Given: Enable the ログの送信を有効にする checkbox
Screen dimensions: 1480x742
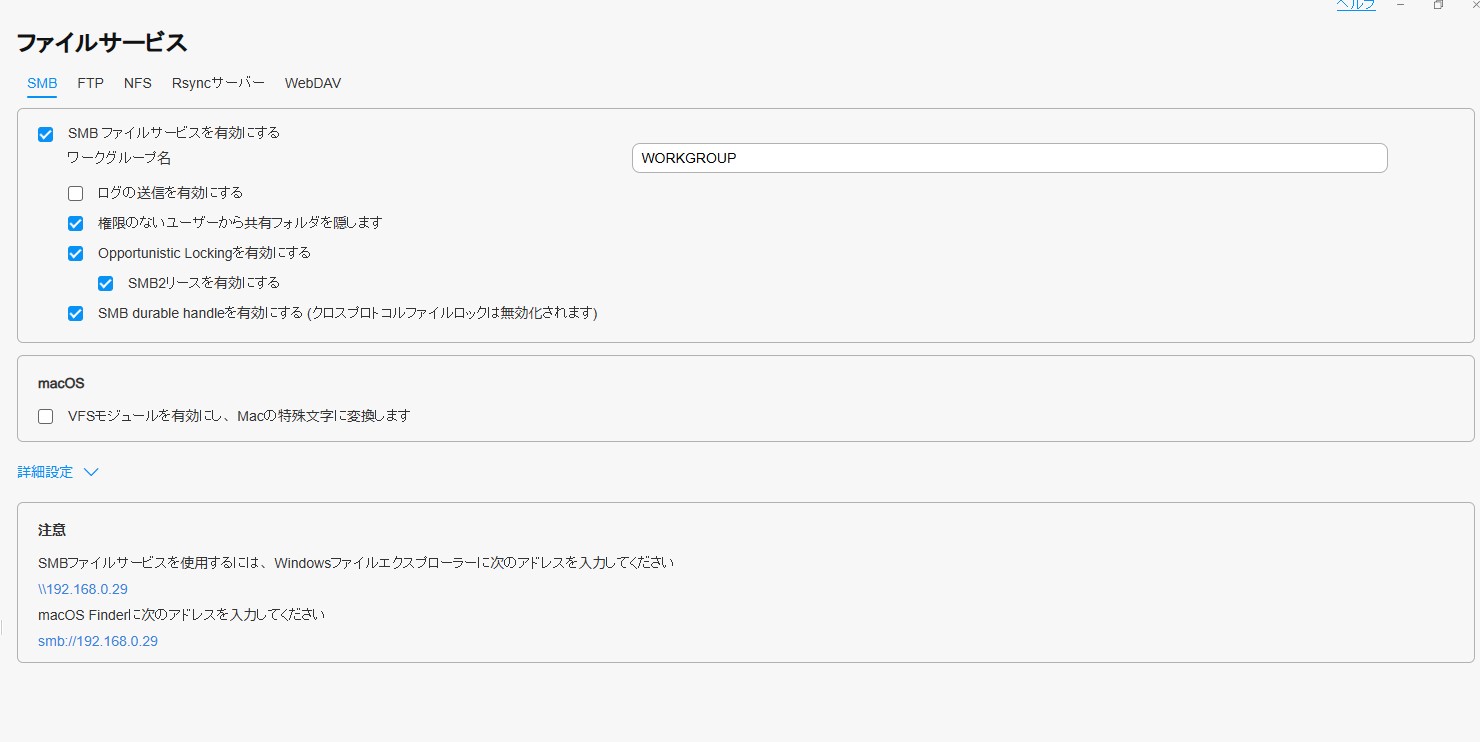Looking at the screenshot, I should click(x=76, y=194).
